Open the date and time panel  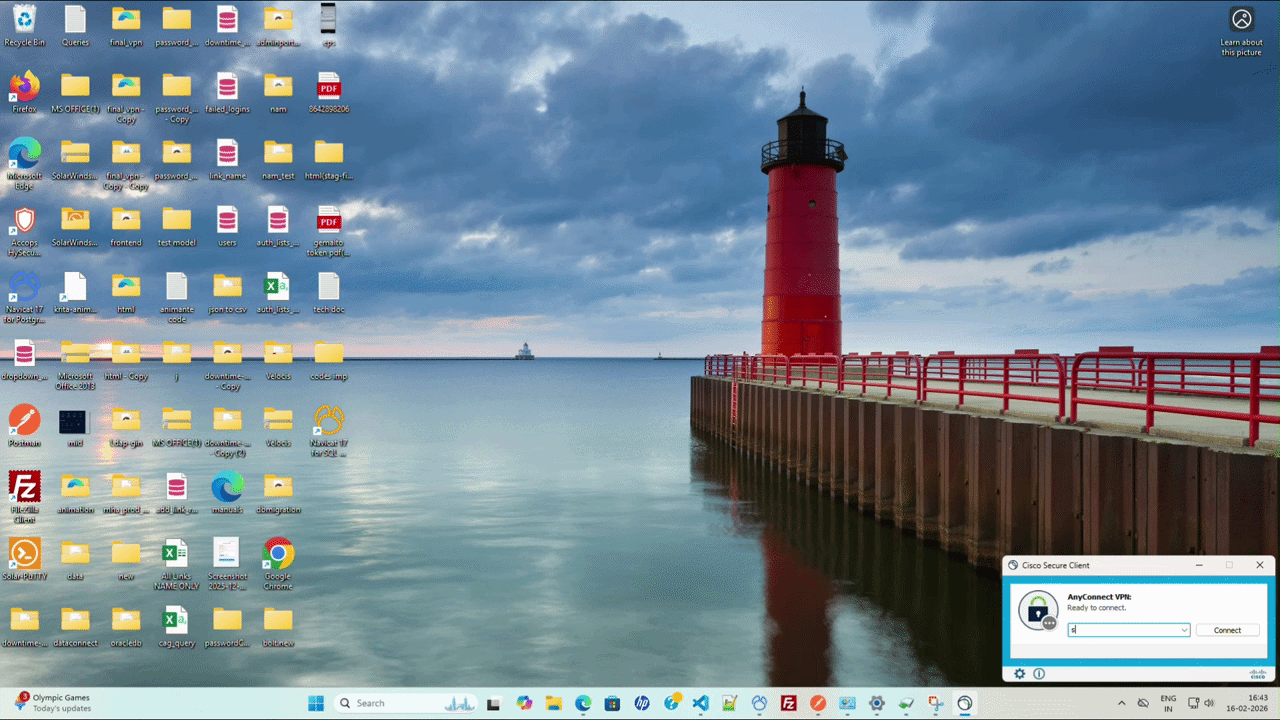coord(1248,703)
